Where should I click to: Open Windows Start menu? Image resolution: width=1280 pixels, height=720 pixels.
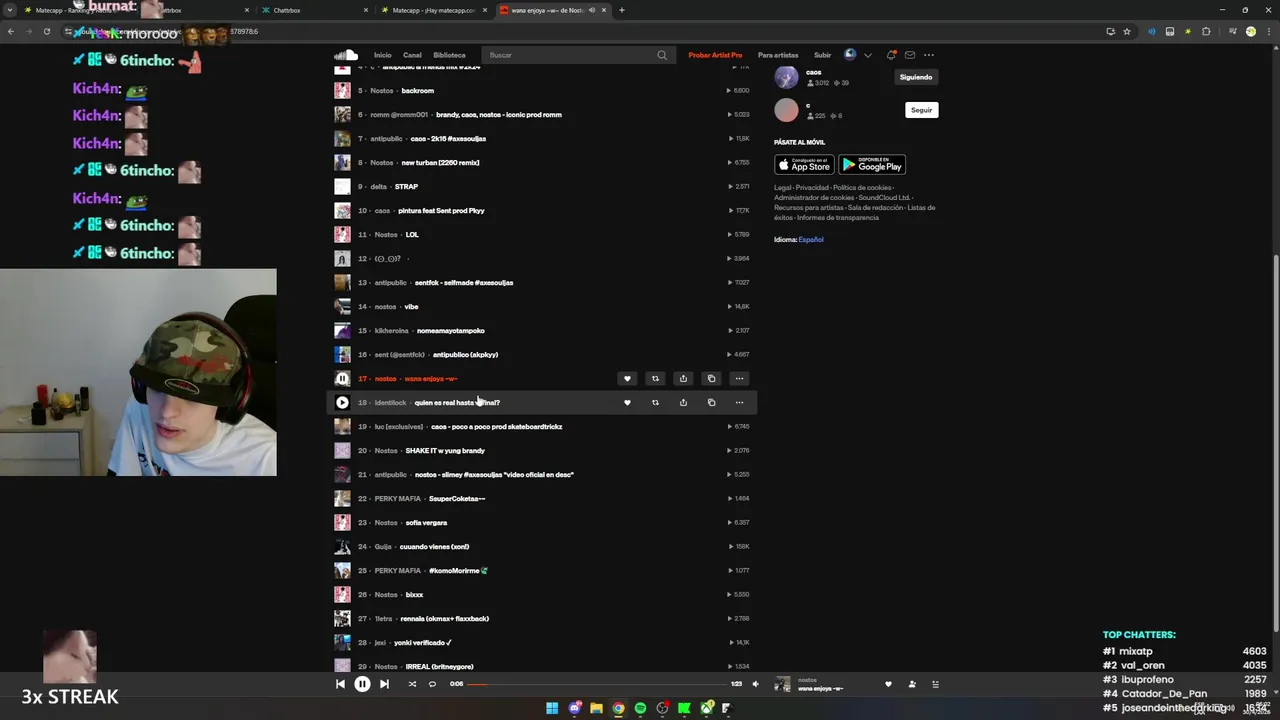click(552, 708)
